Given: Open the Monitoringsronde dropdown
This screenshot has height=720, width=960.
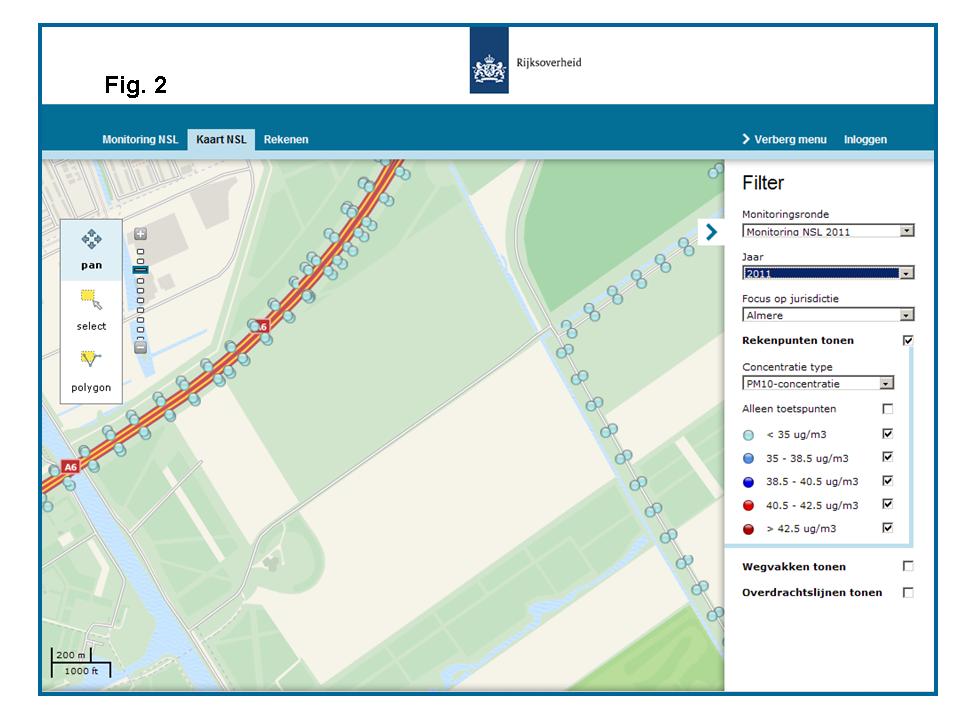Looking at the screenshot, I should [828, 231].
